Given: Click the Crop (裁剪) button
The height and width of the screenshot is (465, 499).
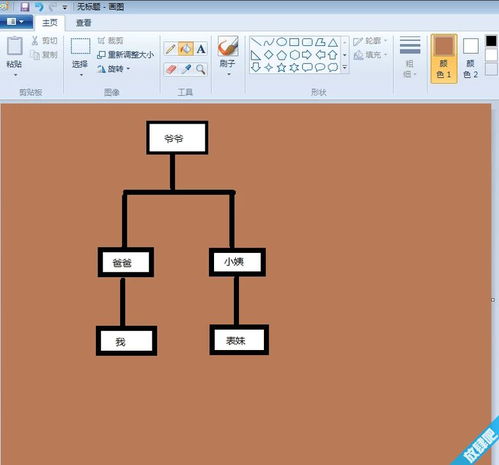Looking at the screenshot, I should [111, 41].
